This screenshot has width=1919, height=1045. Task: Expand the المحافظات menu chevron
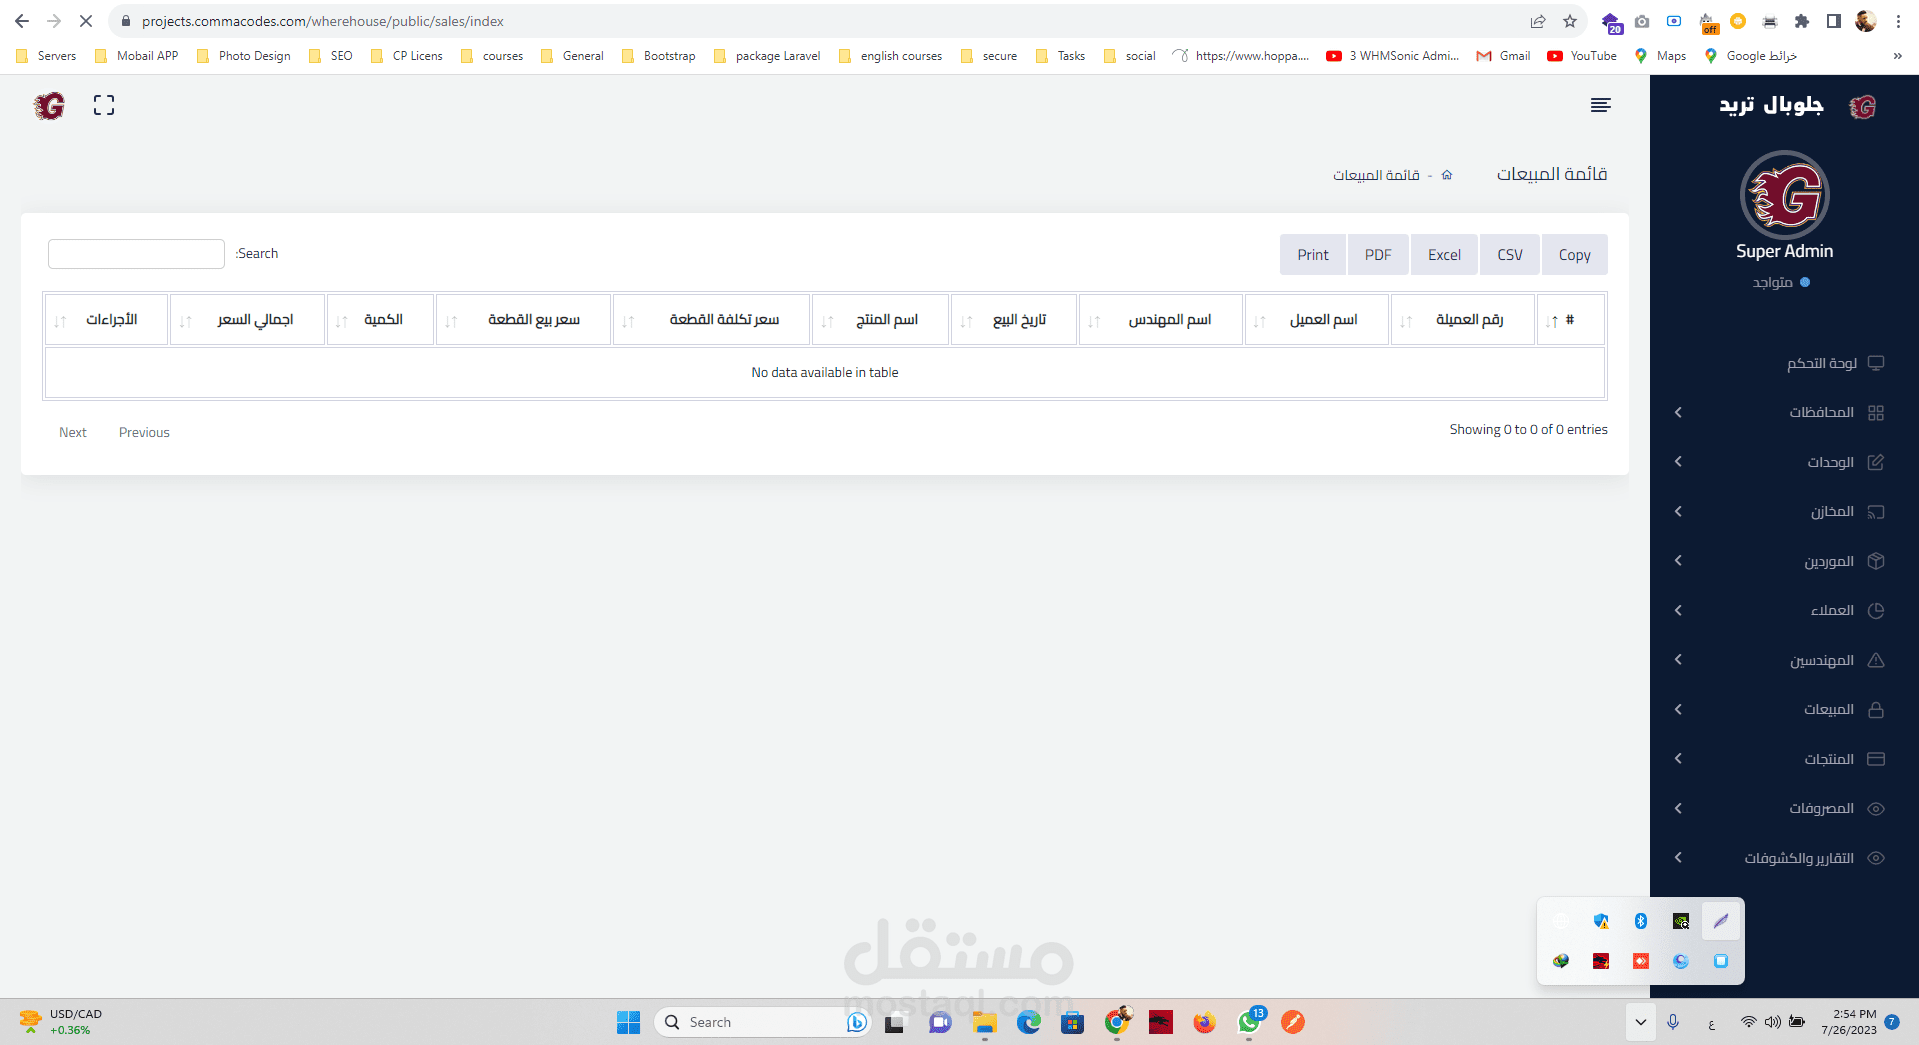tap(1678, 412)
